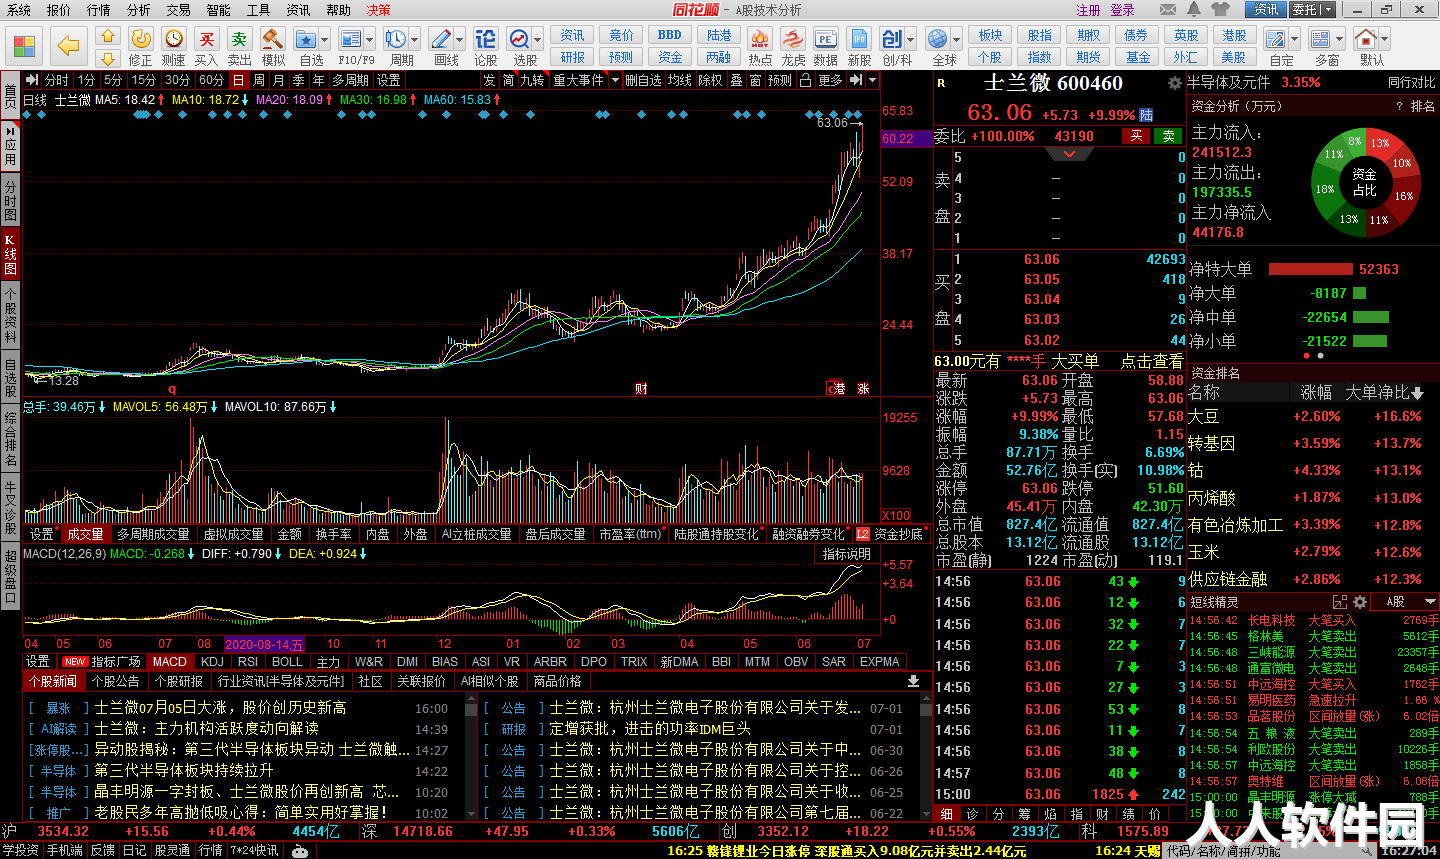Open the 交易 menu

179,9
